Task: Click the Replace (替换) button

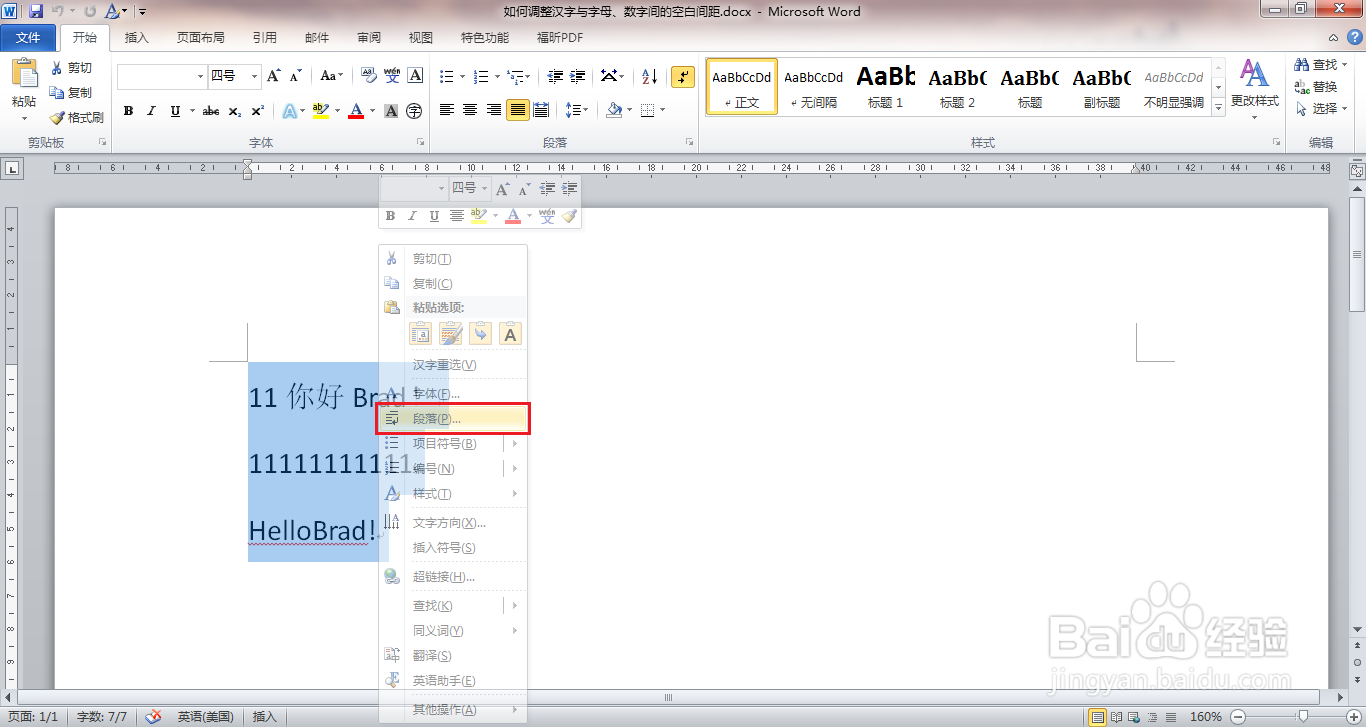Action: click(1316, 87)
